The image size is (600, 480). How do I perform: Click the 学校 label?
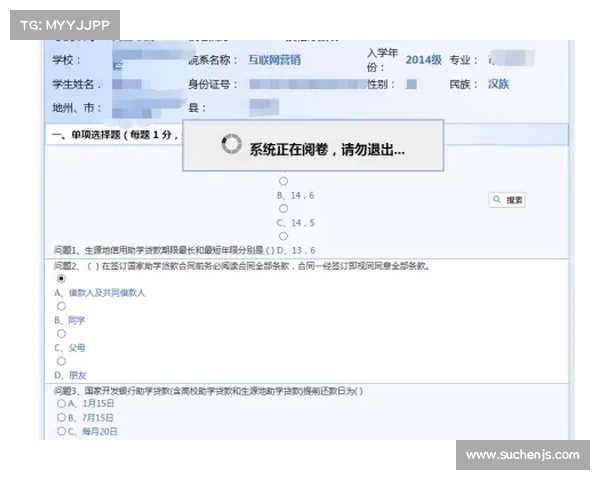point(67,60)
